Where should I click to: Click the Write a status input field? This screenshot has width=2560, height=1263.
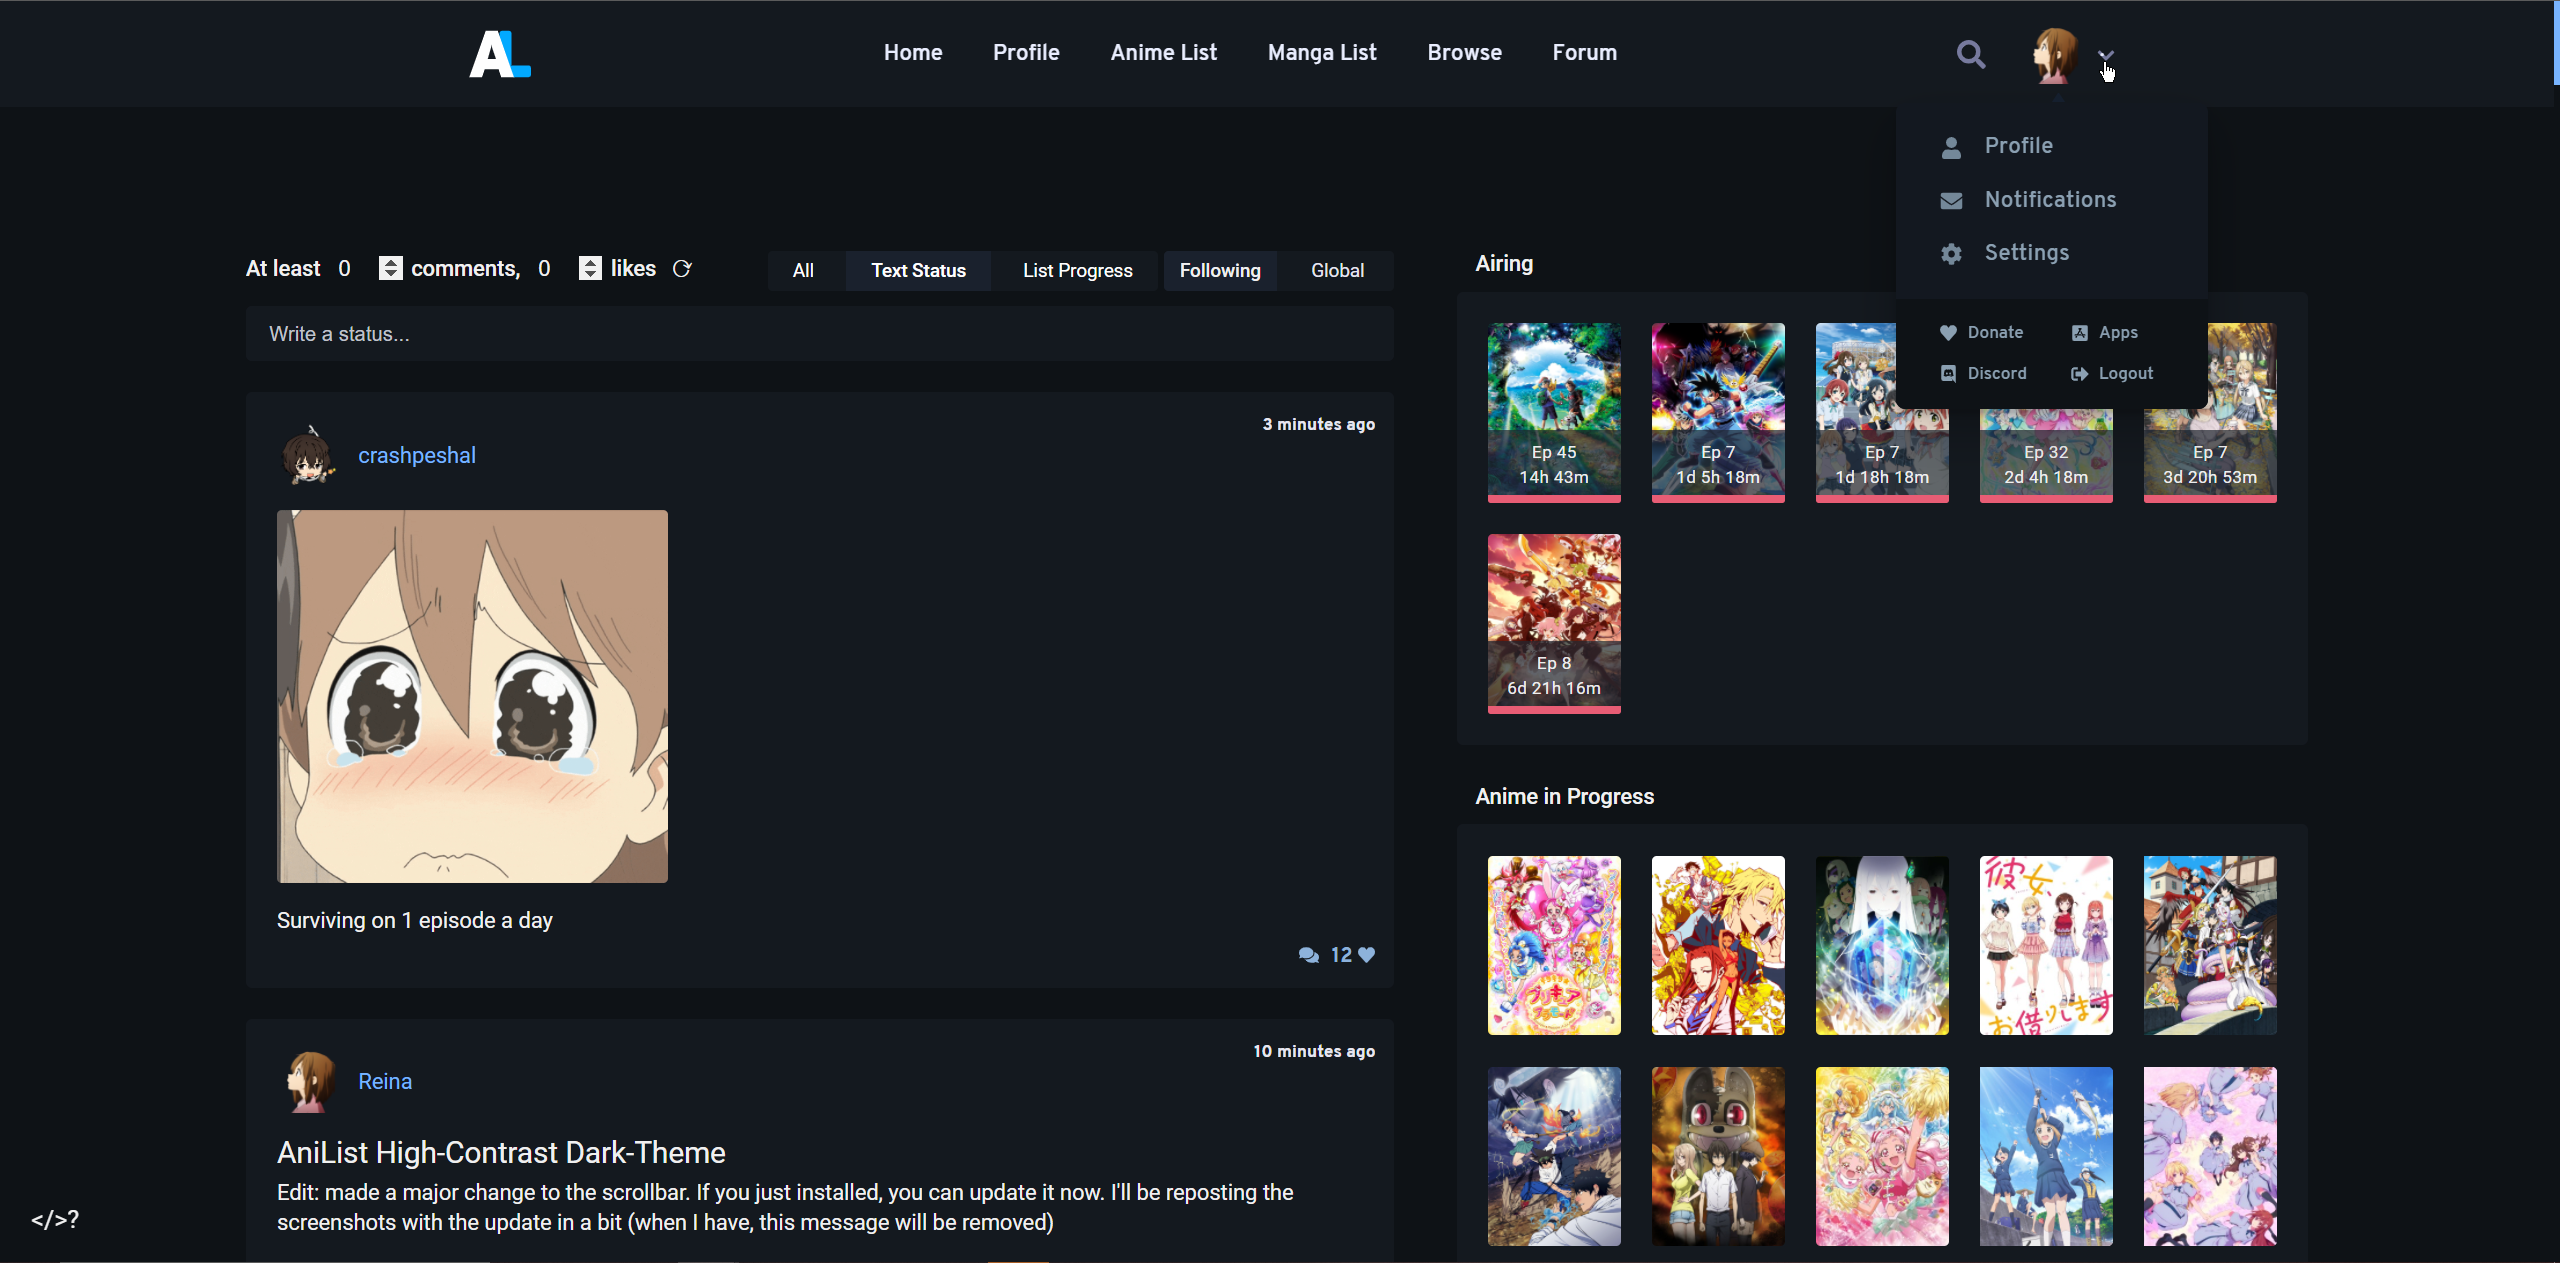coord(819,334)
